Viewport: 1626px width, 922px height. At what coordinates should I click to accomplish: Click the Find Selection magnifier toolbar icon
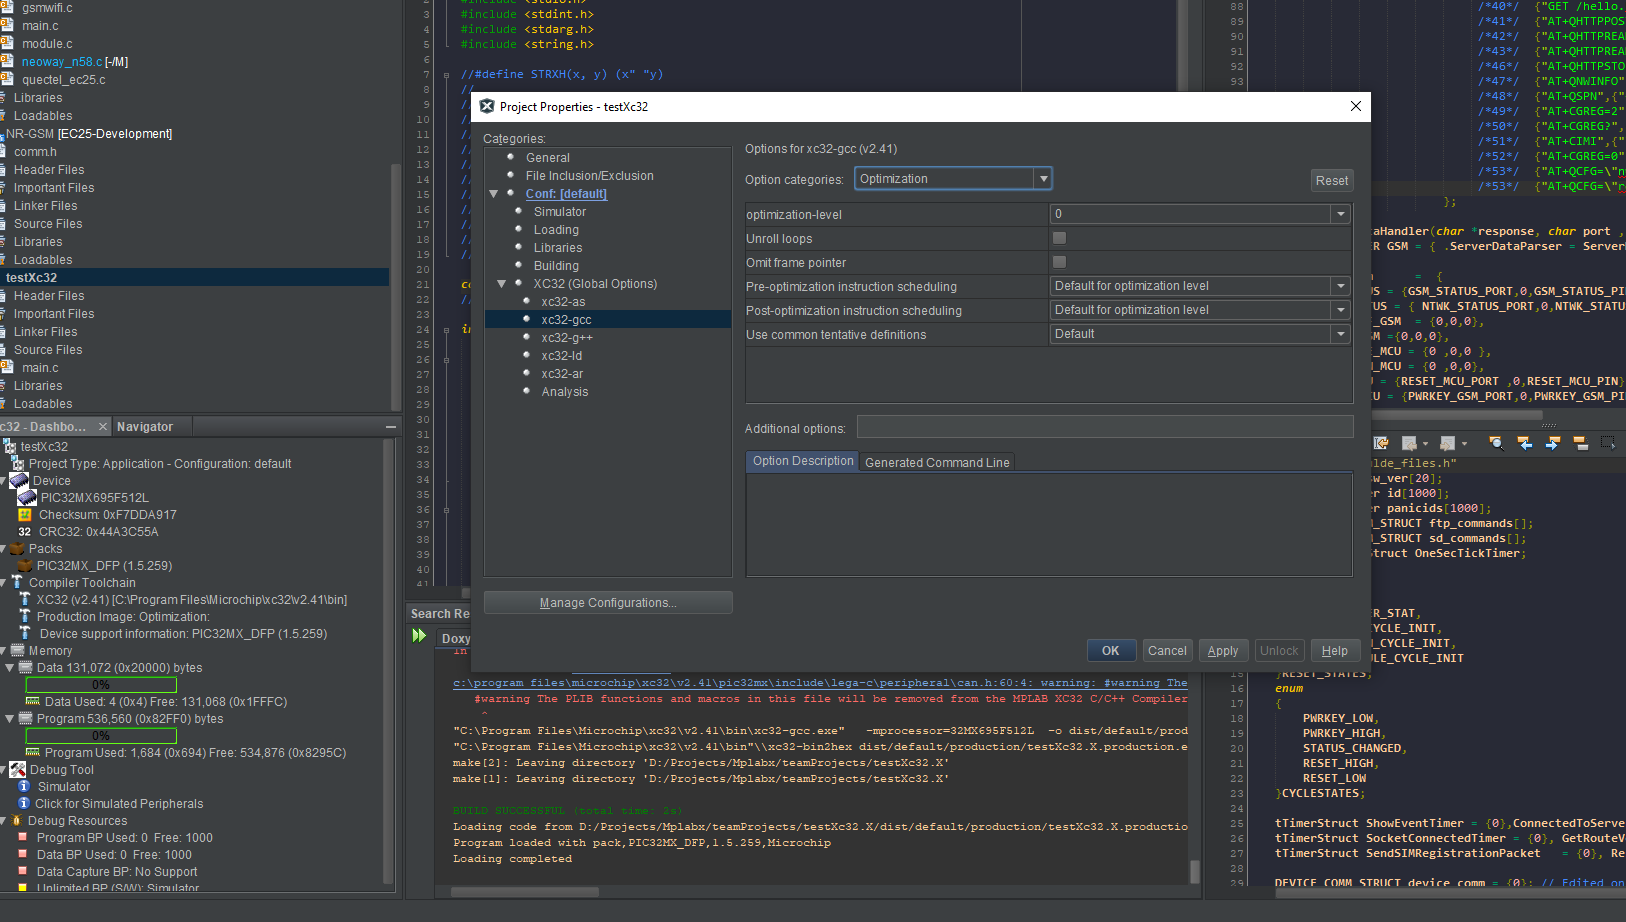pyautogui.click(x=1496, y=442)
